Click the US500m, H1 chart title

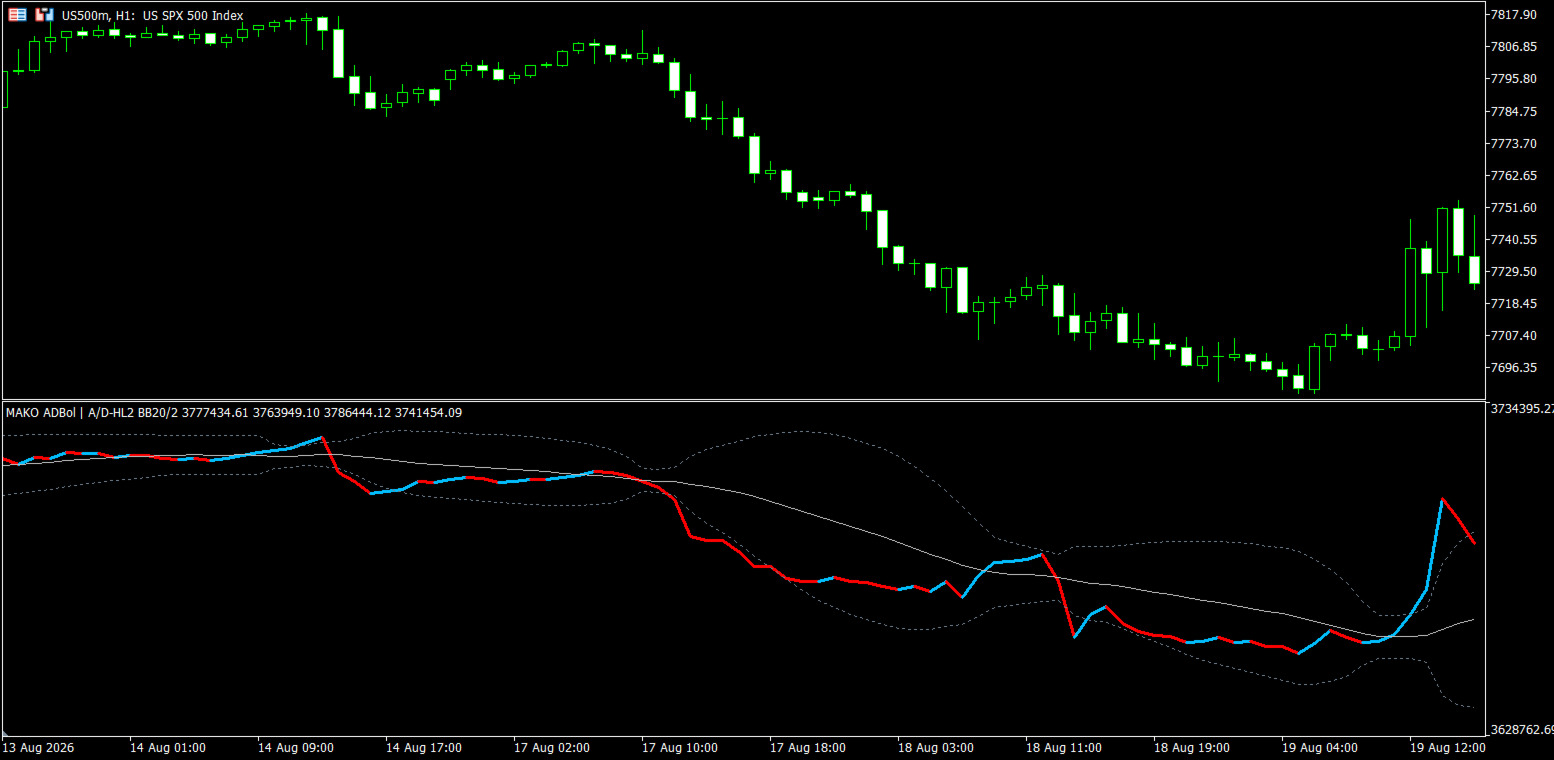click(x=152, y=16)
